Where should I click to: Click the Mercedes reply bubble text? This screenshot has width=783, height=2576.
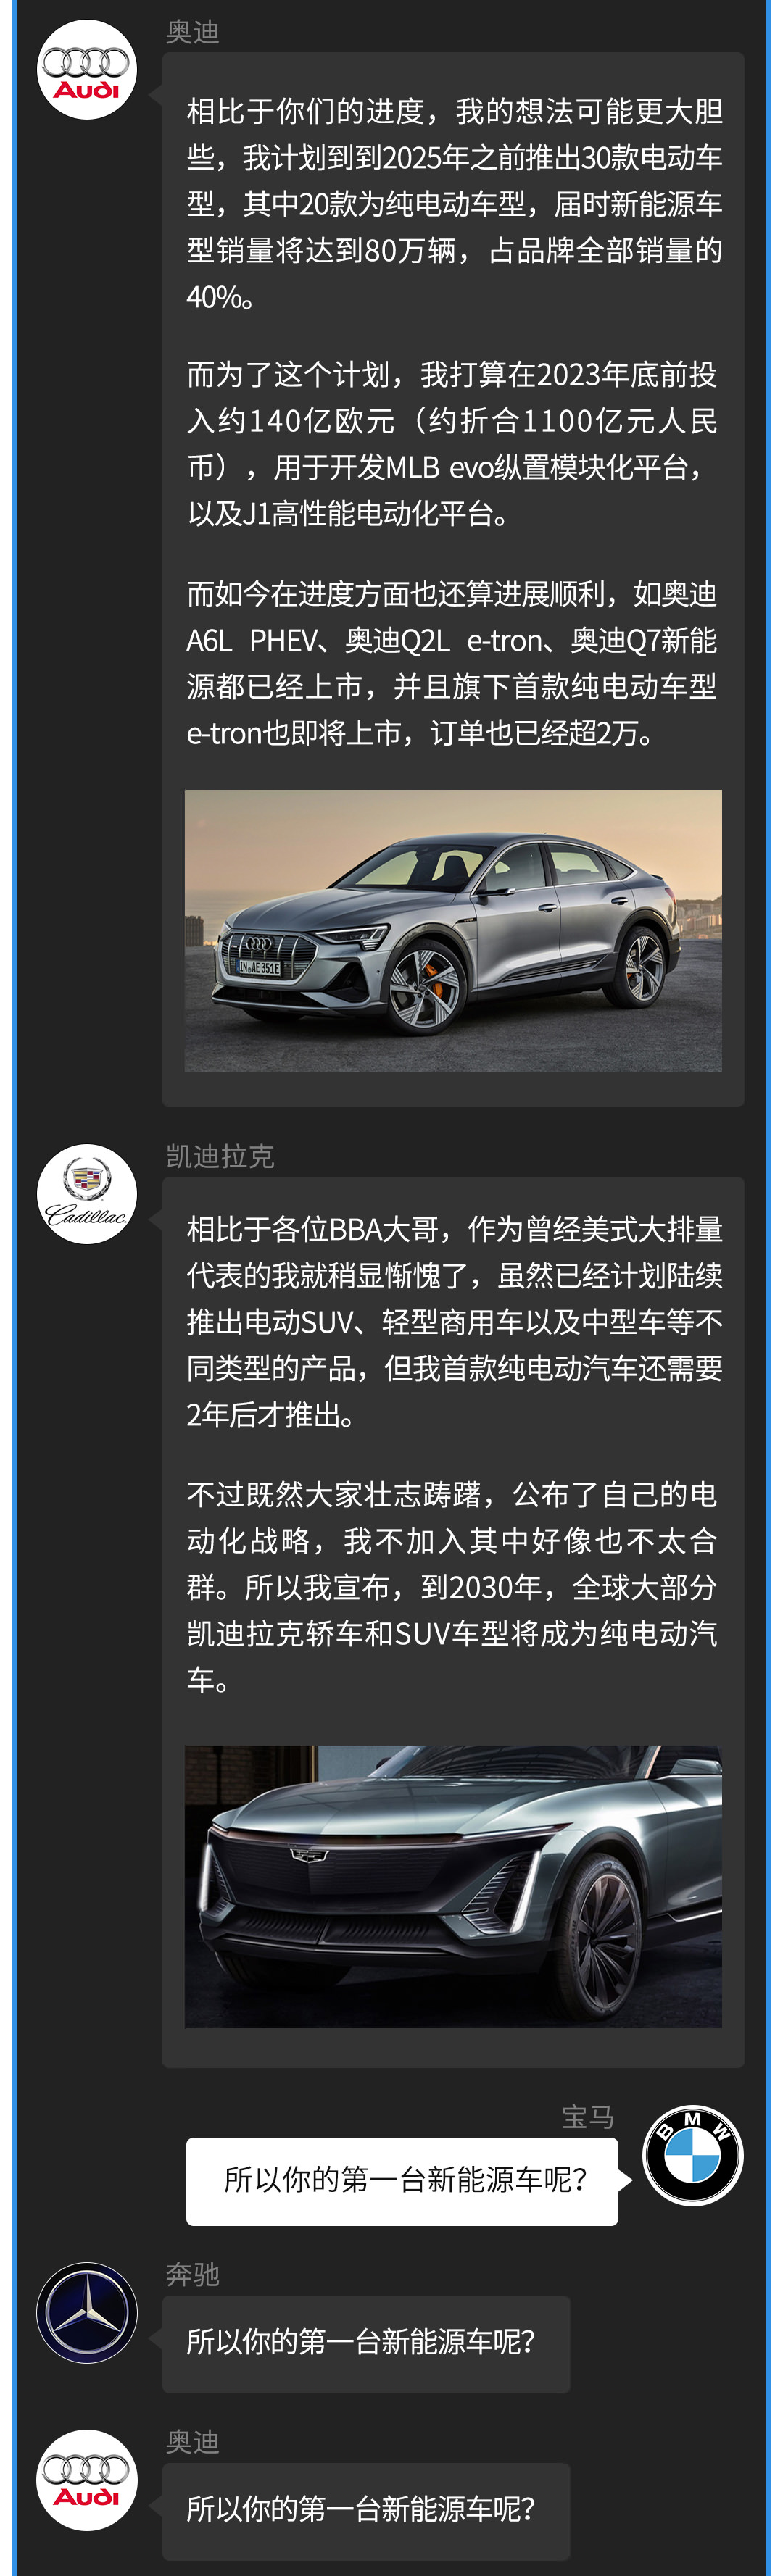coord(361,2341)
